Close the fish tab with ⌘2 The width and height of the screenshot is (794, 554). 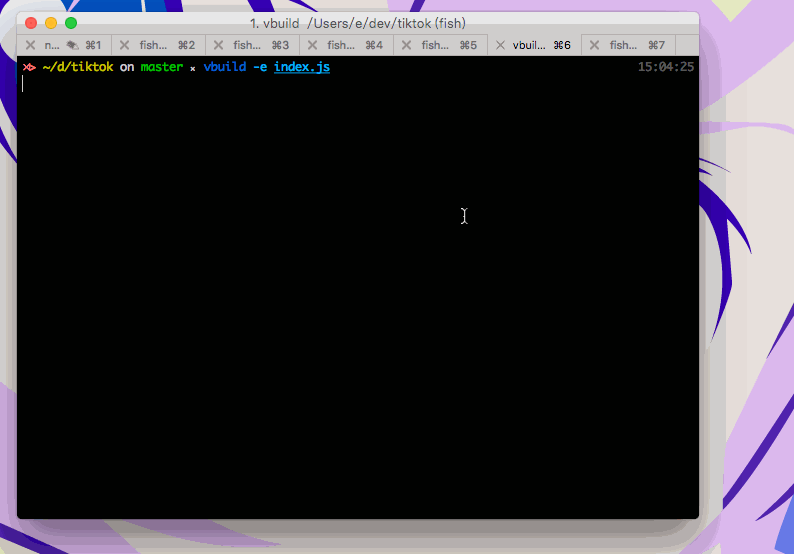point(124,45)
